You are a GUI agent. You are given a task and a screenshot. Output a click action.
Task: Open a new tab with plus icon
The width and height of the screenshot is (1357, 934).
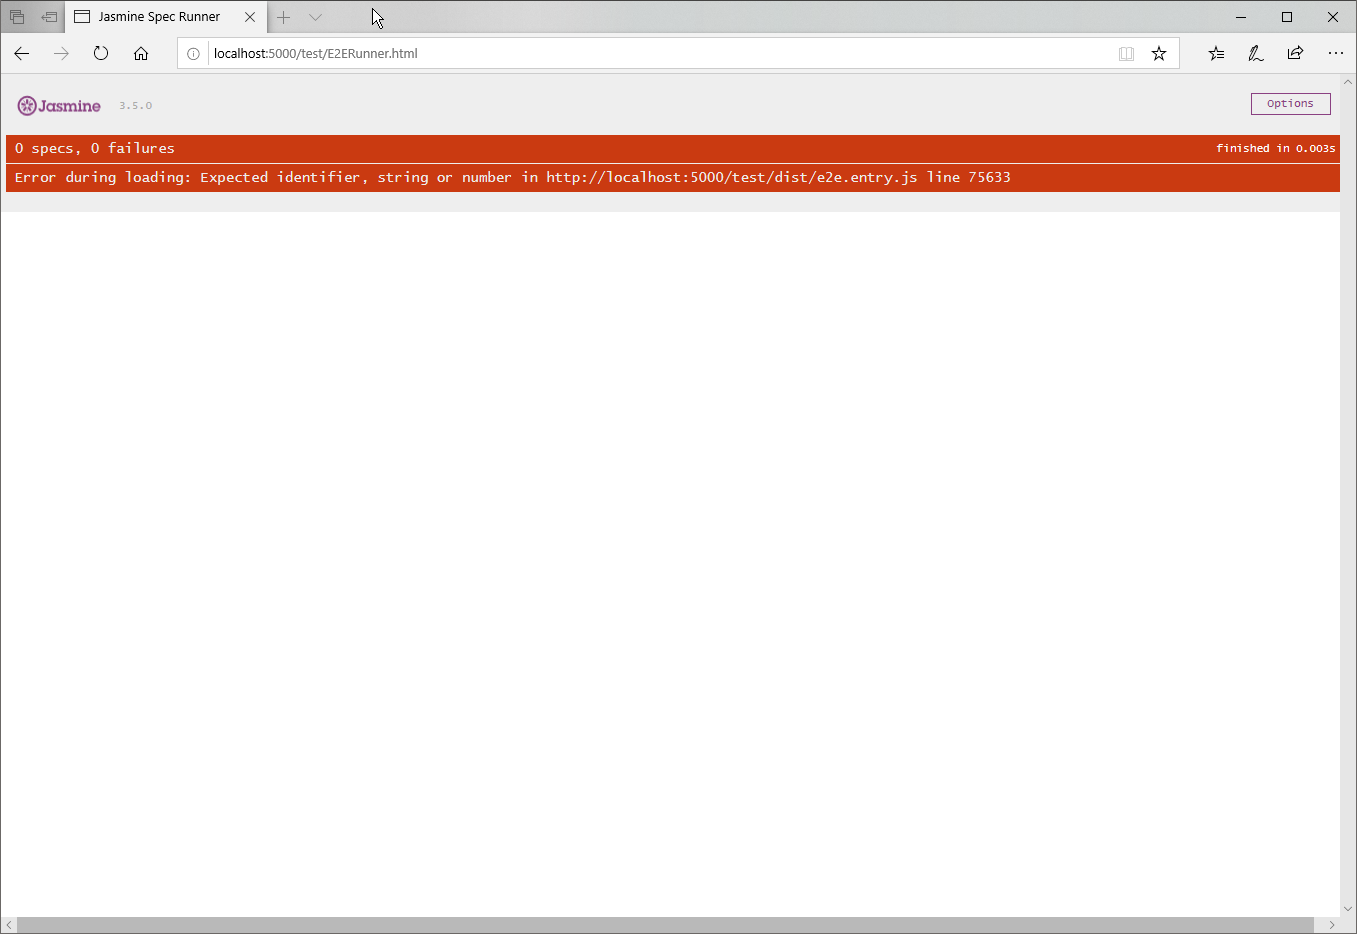click(284, 17)
